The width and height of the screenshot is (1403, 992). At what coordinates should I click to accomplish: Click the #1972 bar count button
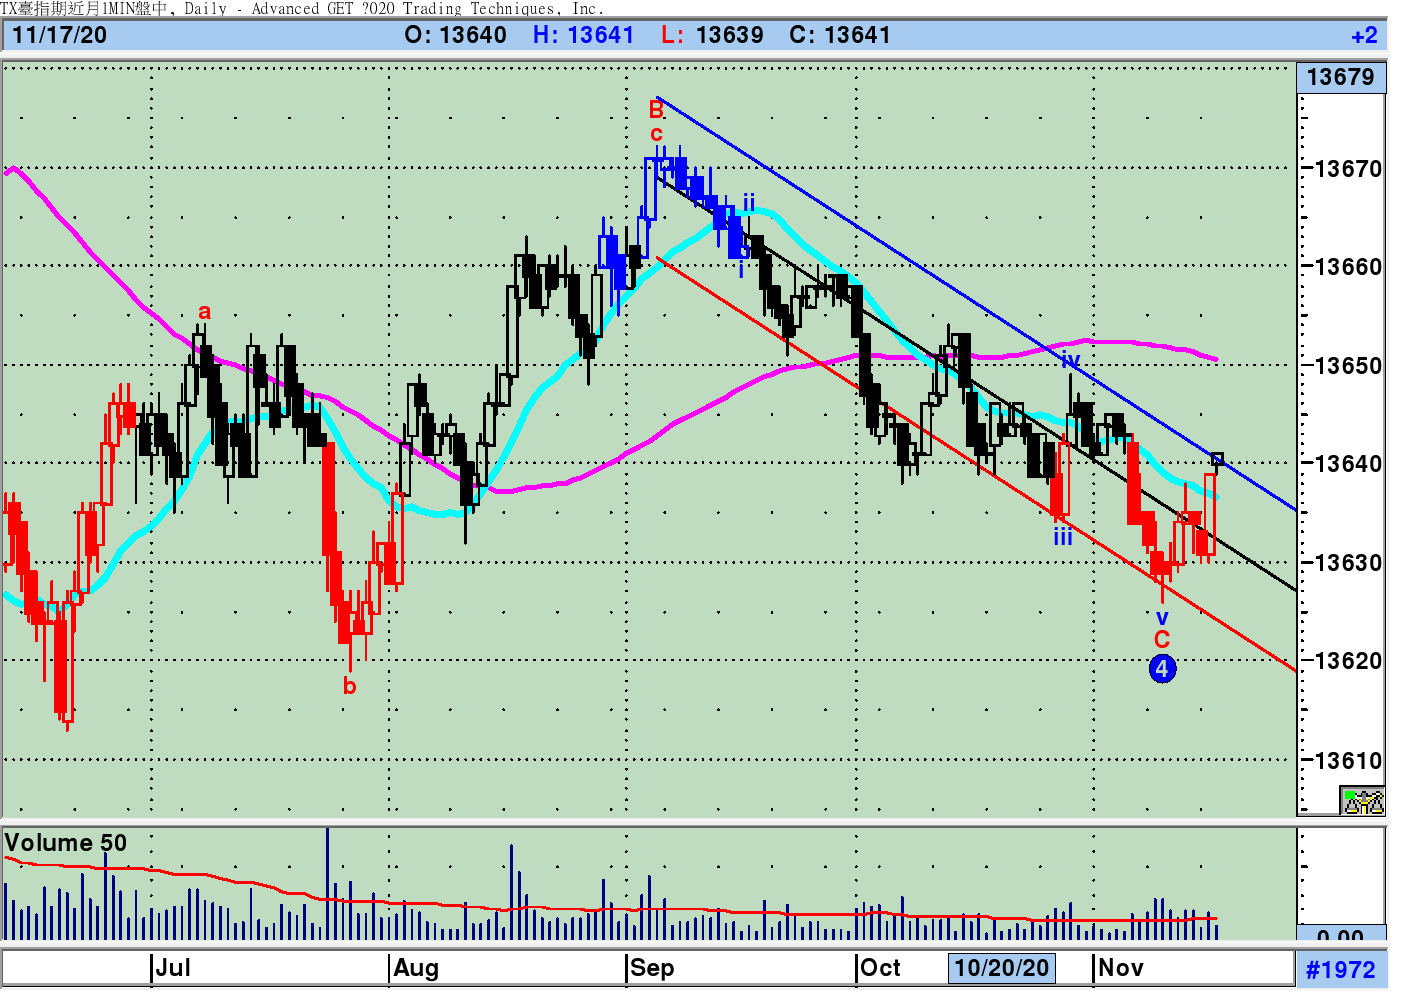click(1341, 969)
